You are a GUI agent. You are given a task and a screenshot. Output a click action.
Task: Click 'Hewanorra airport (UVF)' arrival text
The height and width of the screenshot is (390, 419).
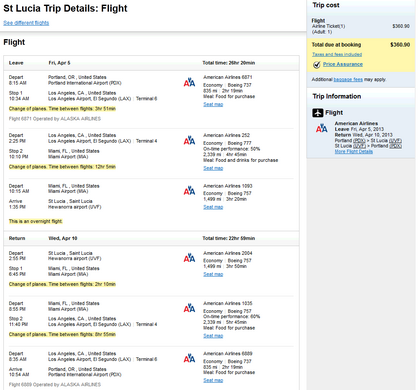[75, 207]
